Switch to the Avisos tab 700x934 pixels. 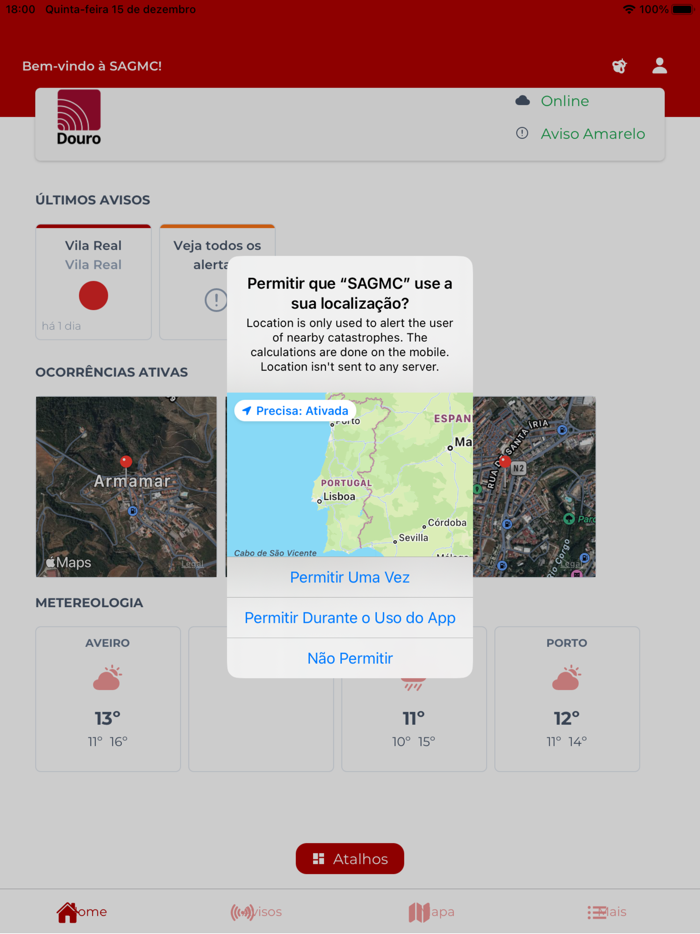click(x=256, y=911)
